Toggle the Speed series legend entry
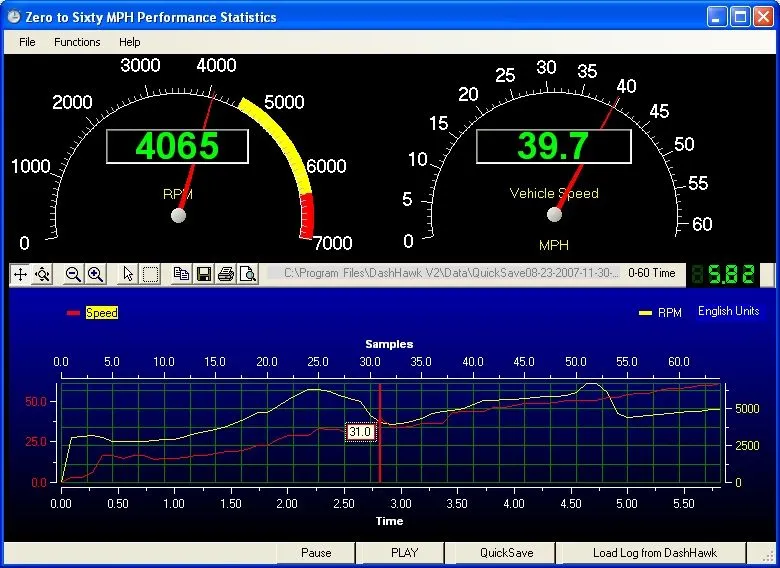Screen dimensions: 780x568 click(101, 313)
